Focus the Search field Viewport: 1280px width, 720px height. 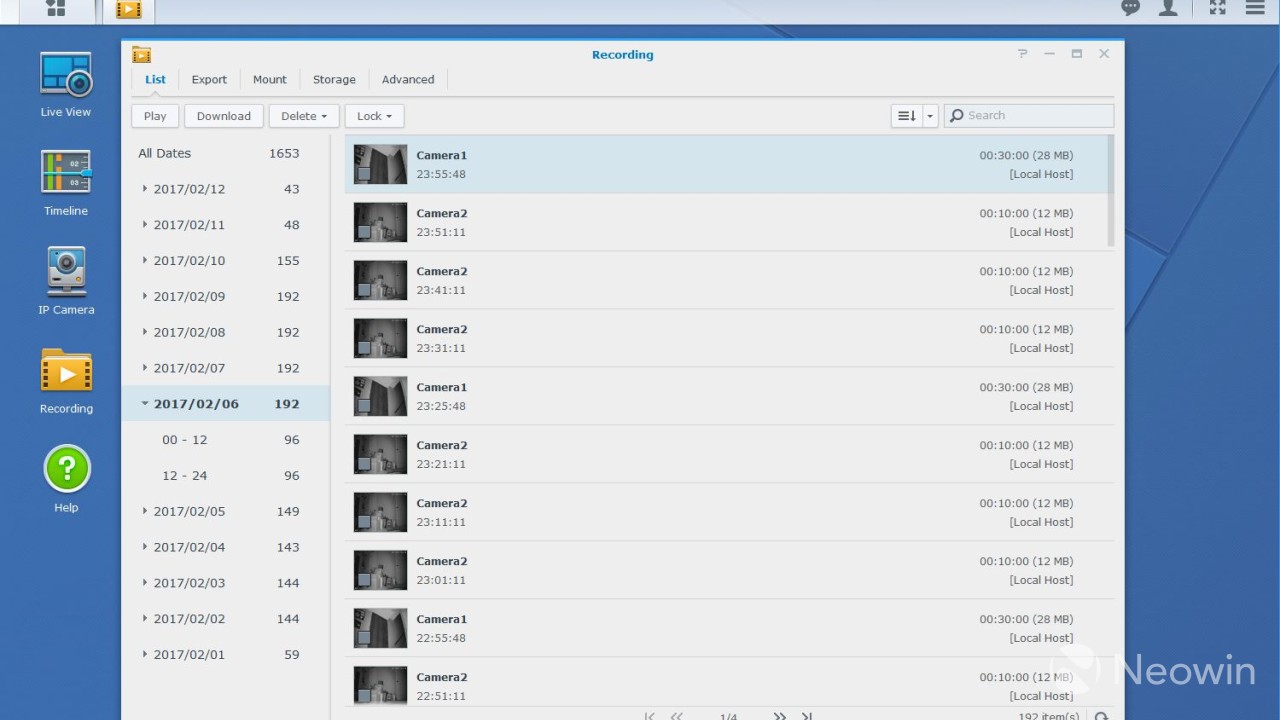(x=1029, y=116)
